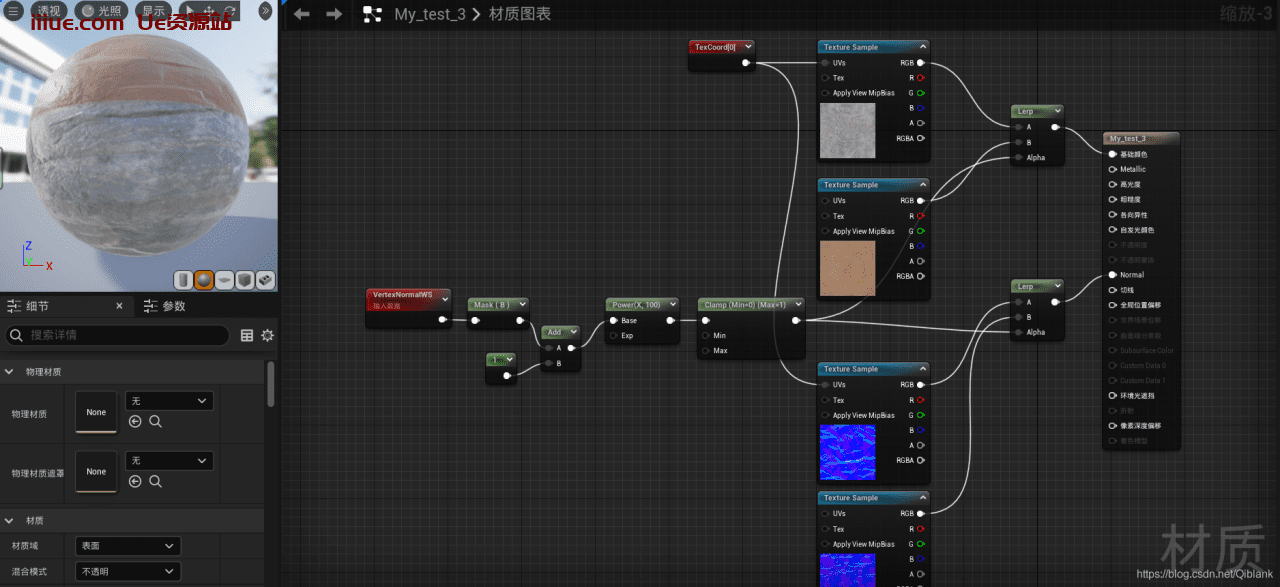The height and width of the screenshot is (587, 1280).
Task: Switch preview to plane mesh
Action: click(225, 280)
